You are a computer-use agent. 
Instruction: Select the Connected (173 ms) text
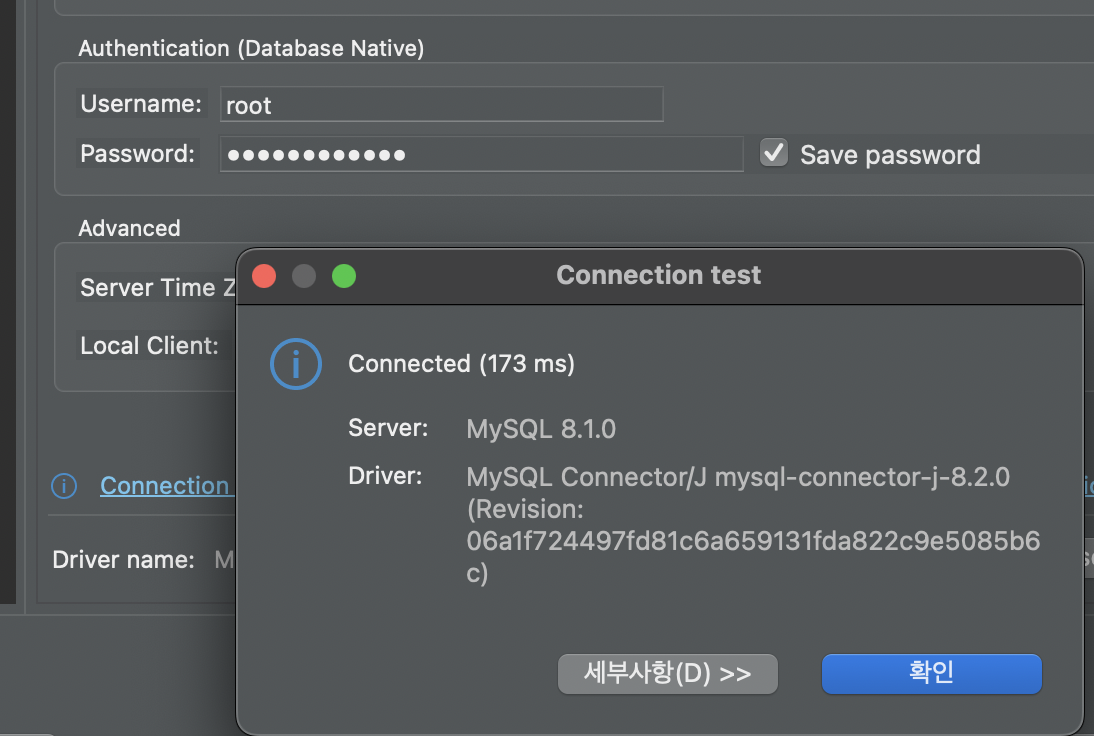point(461,363)
